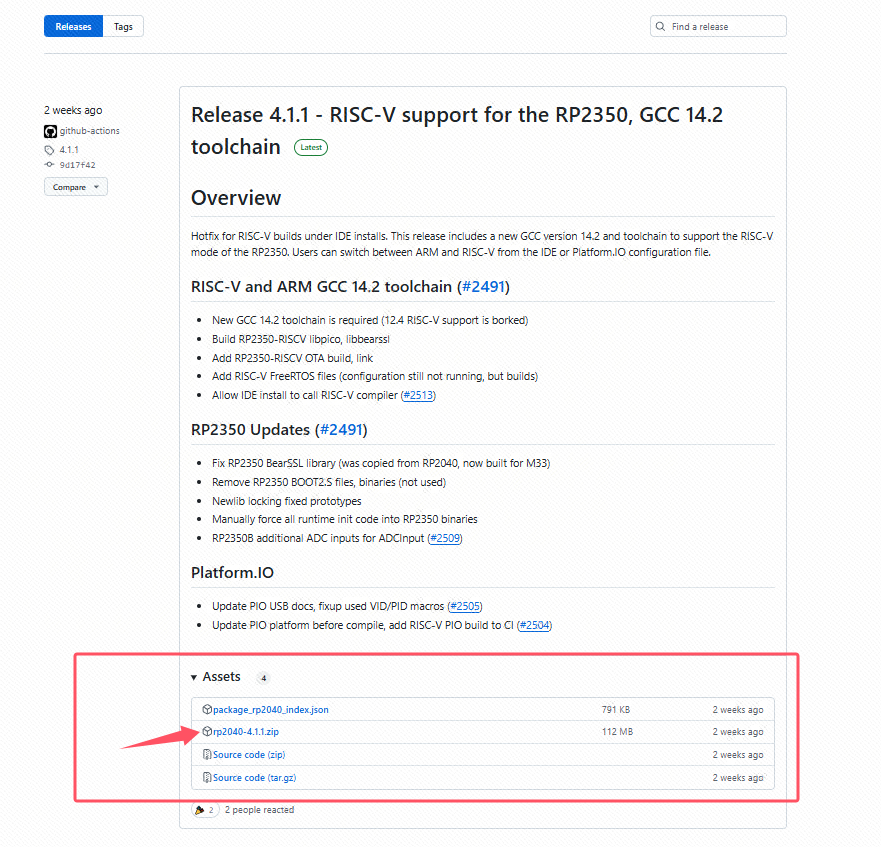Switch to the Tags tab
Screen dimensions: 881x847
point(123,27)
